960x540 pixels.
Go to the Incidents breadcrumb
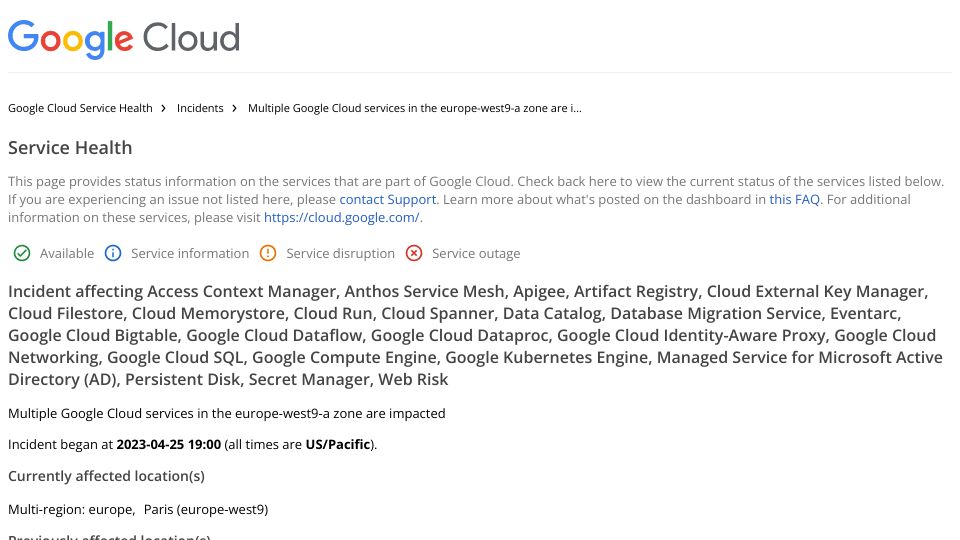200,108
